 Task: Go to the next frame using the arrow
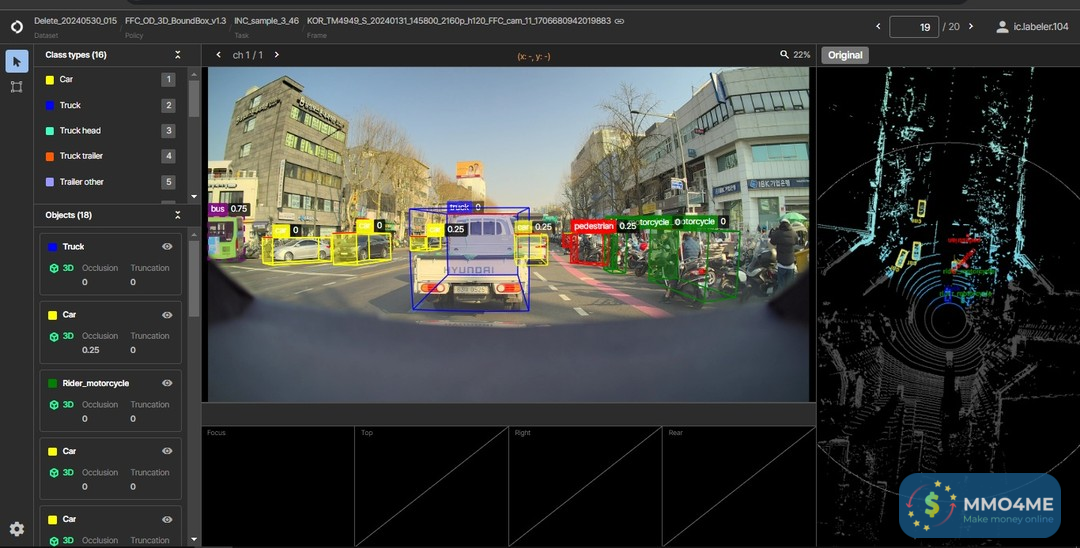970,27
